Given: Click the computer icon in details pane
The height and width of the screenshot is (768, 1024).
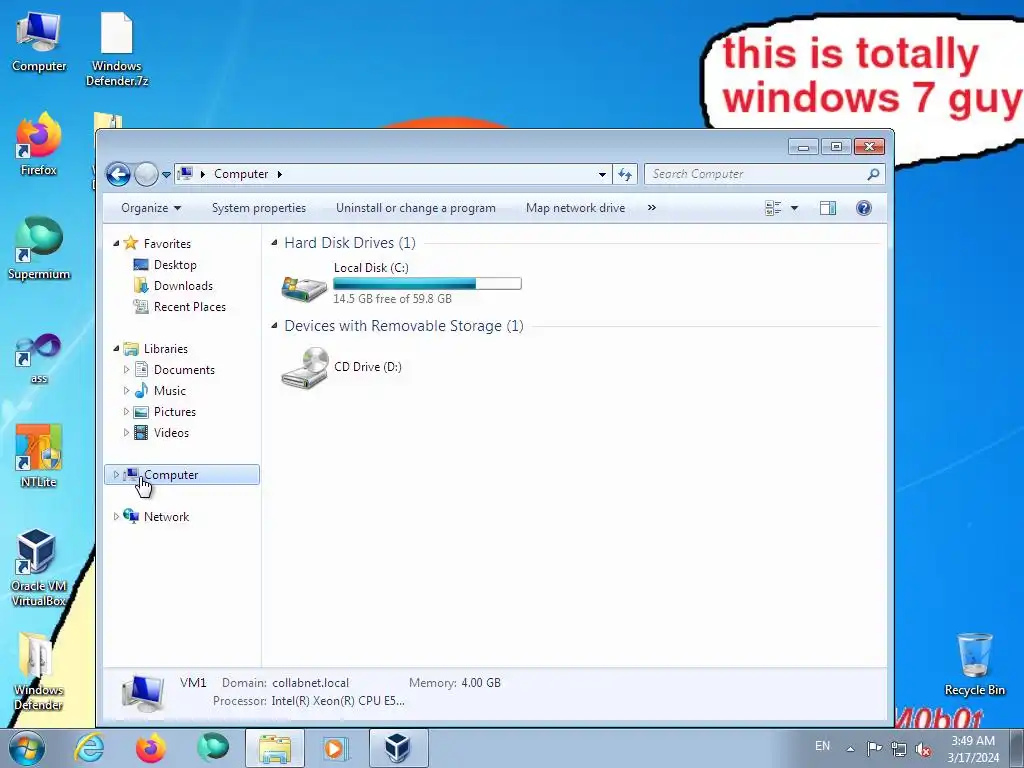Looking at the screenshot, I should 143,693.
